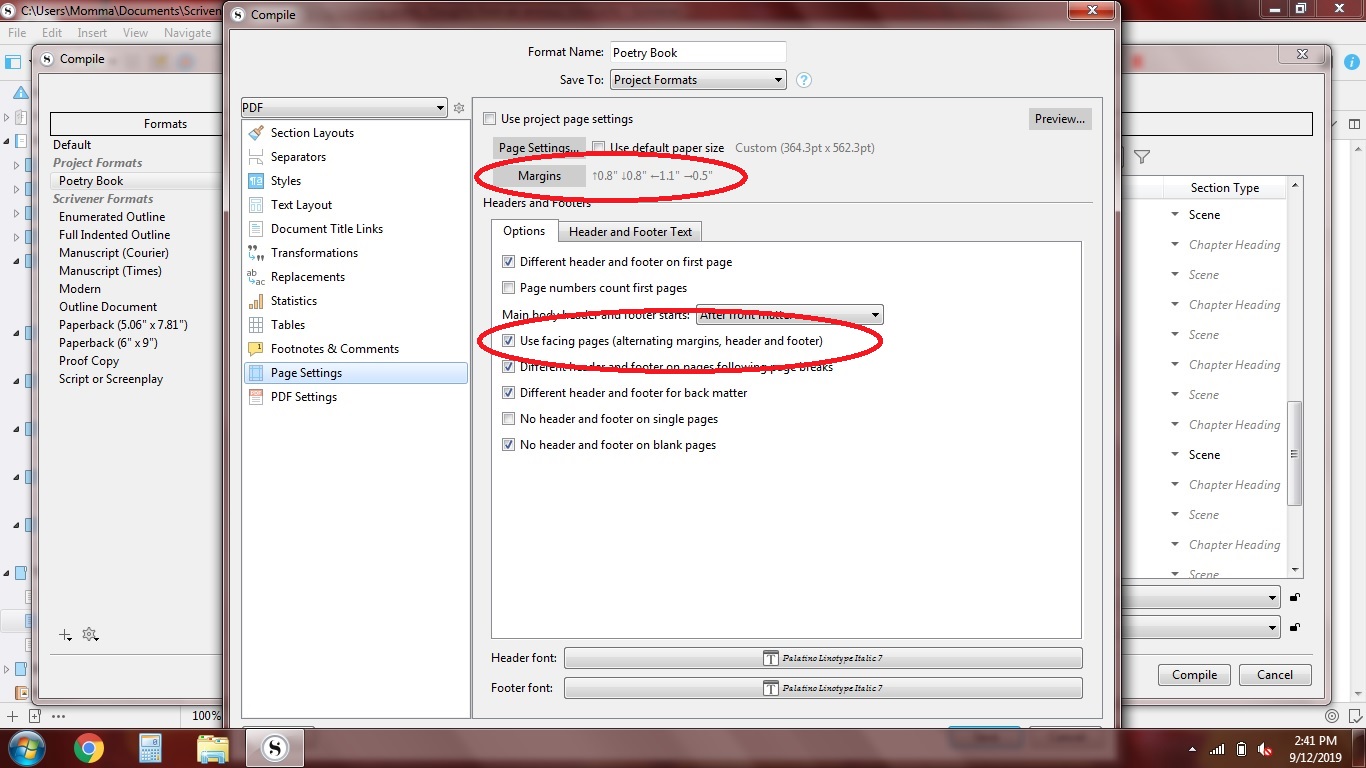Image resolution: width=1366 pixels, height=768 pixels.
Task: Click Cancel in the background Compile dialog
Action: pyautogui.click(x=1274, y=675)
